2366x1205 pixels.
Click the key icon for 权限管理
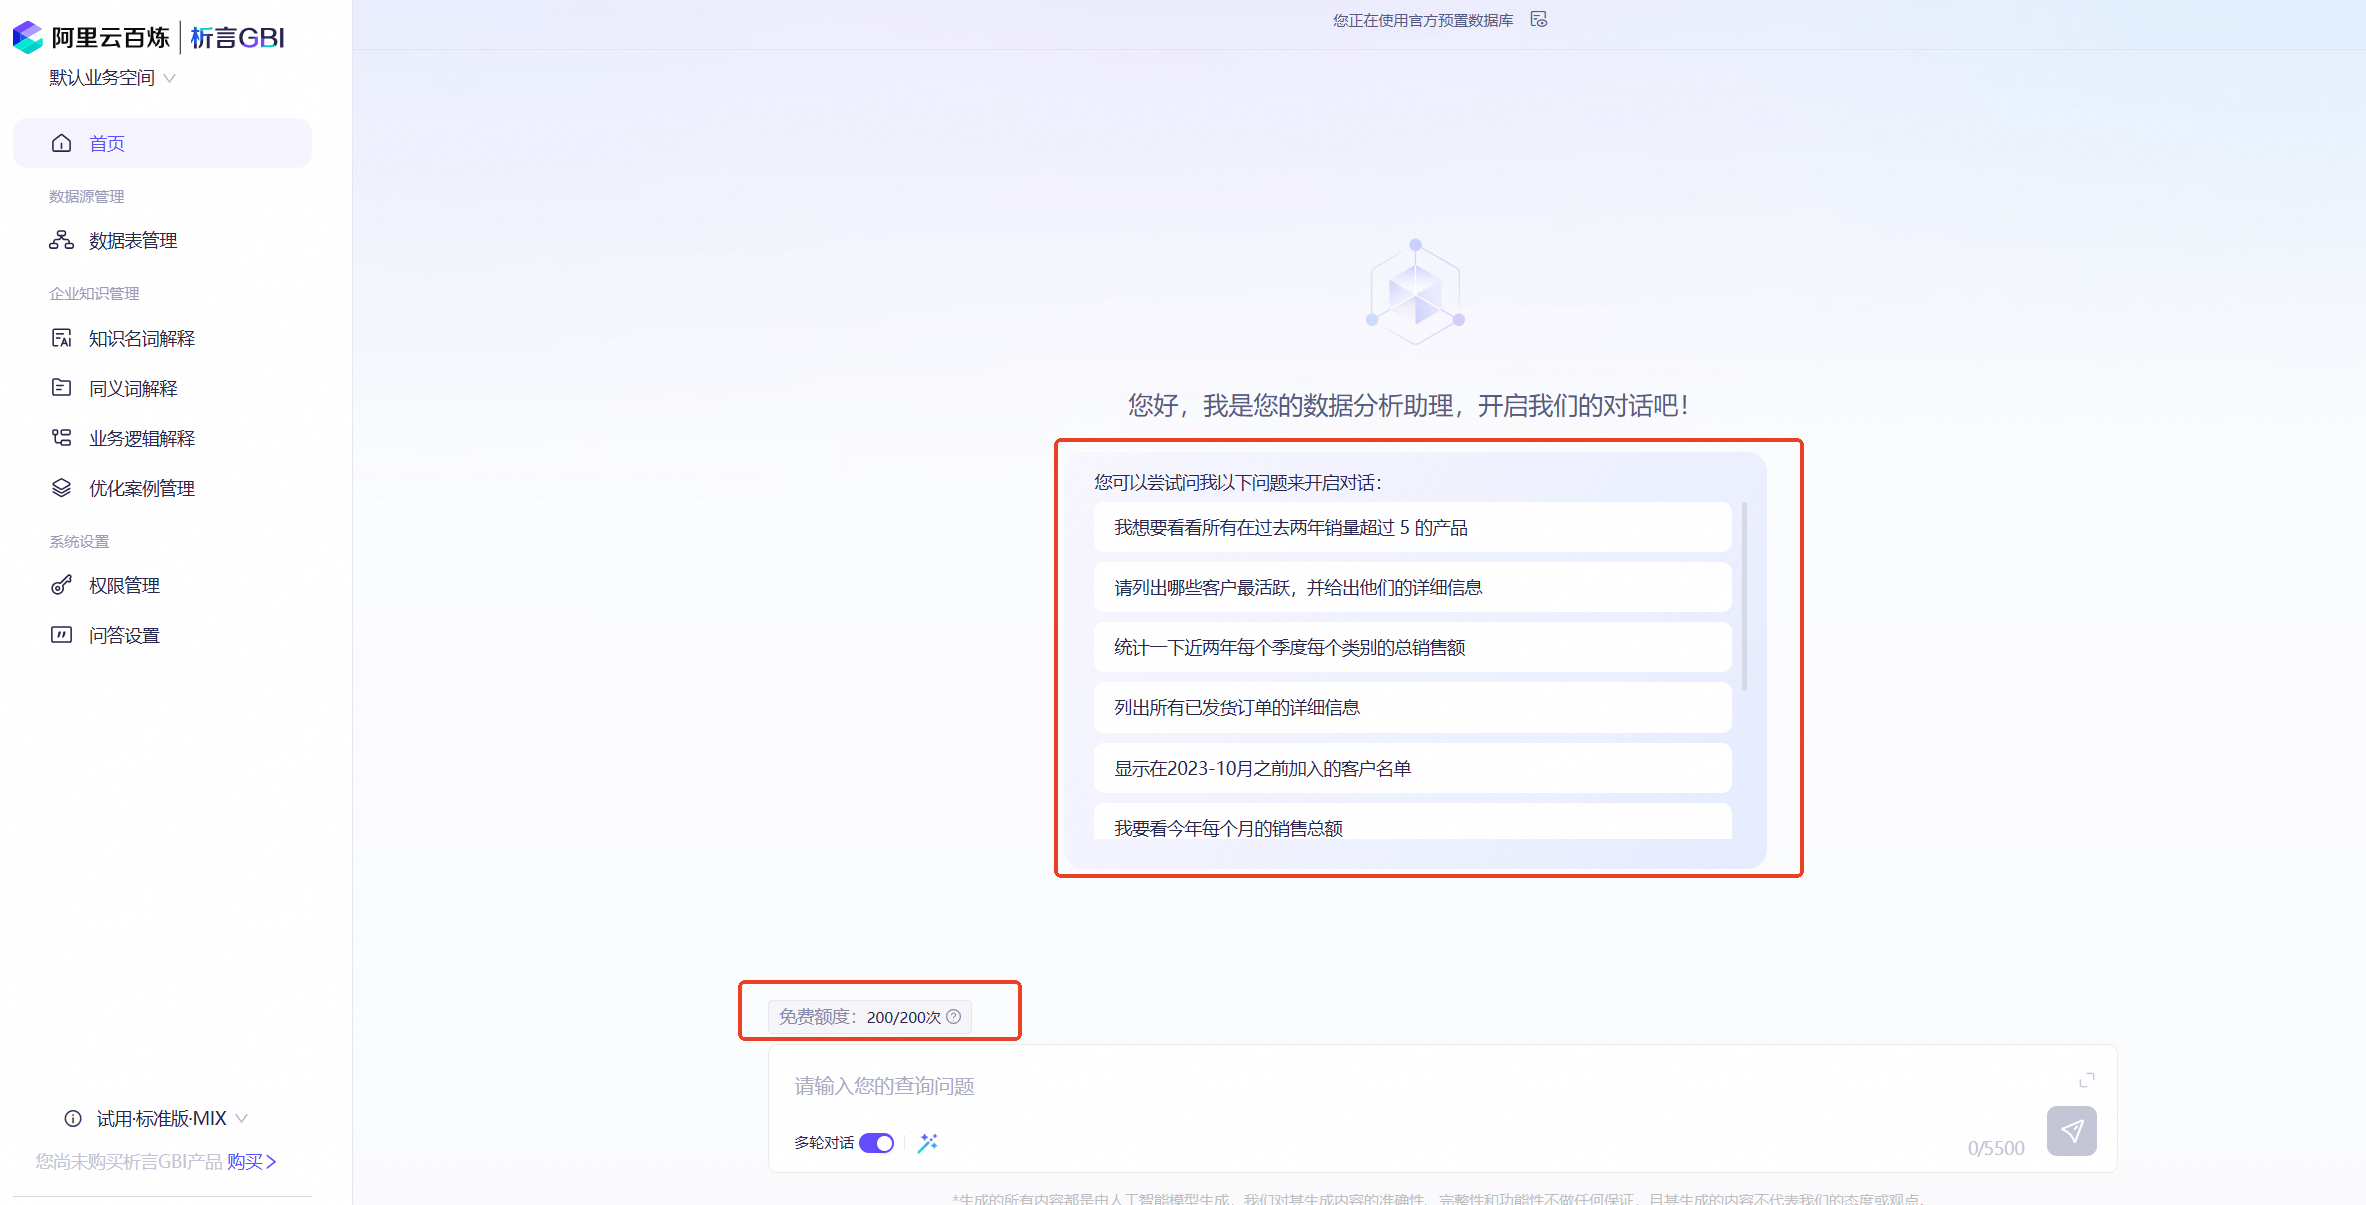[61, 585]
